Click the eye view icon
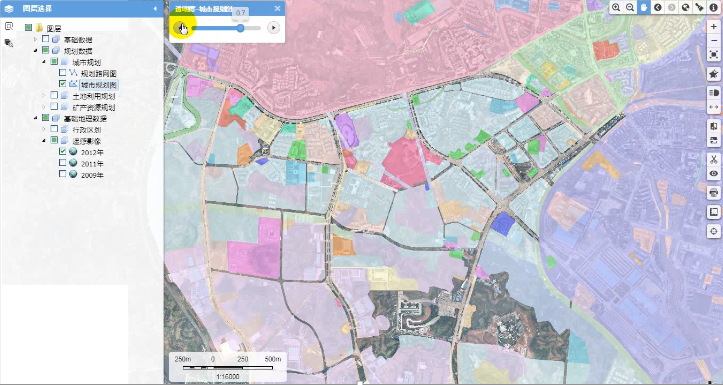Image resolution: width=723 pixels, height=385 pixels. (714, 174)
